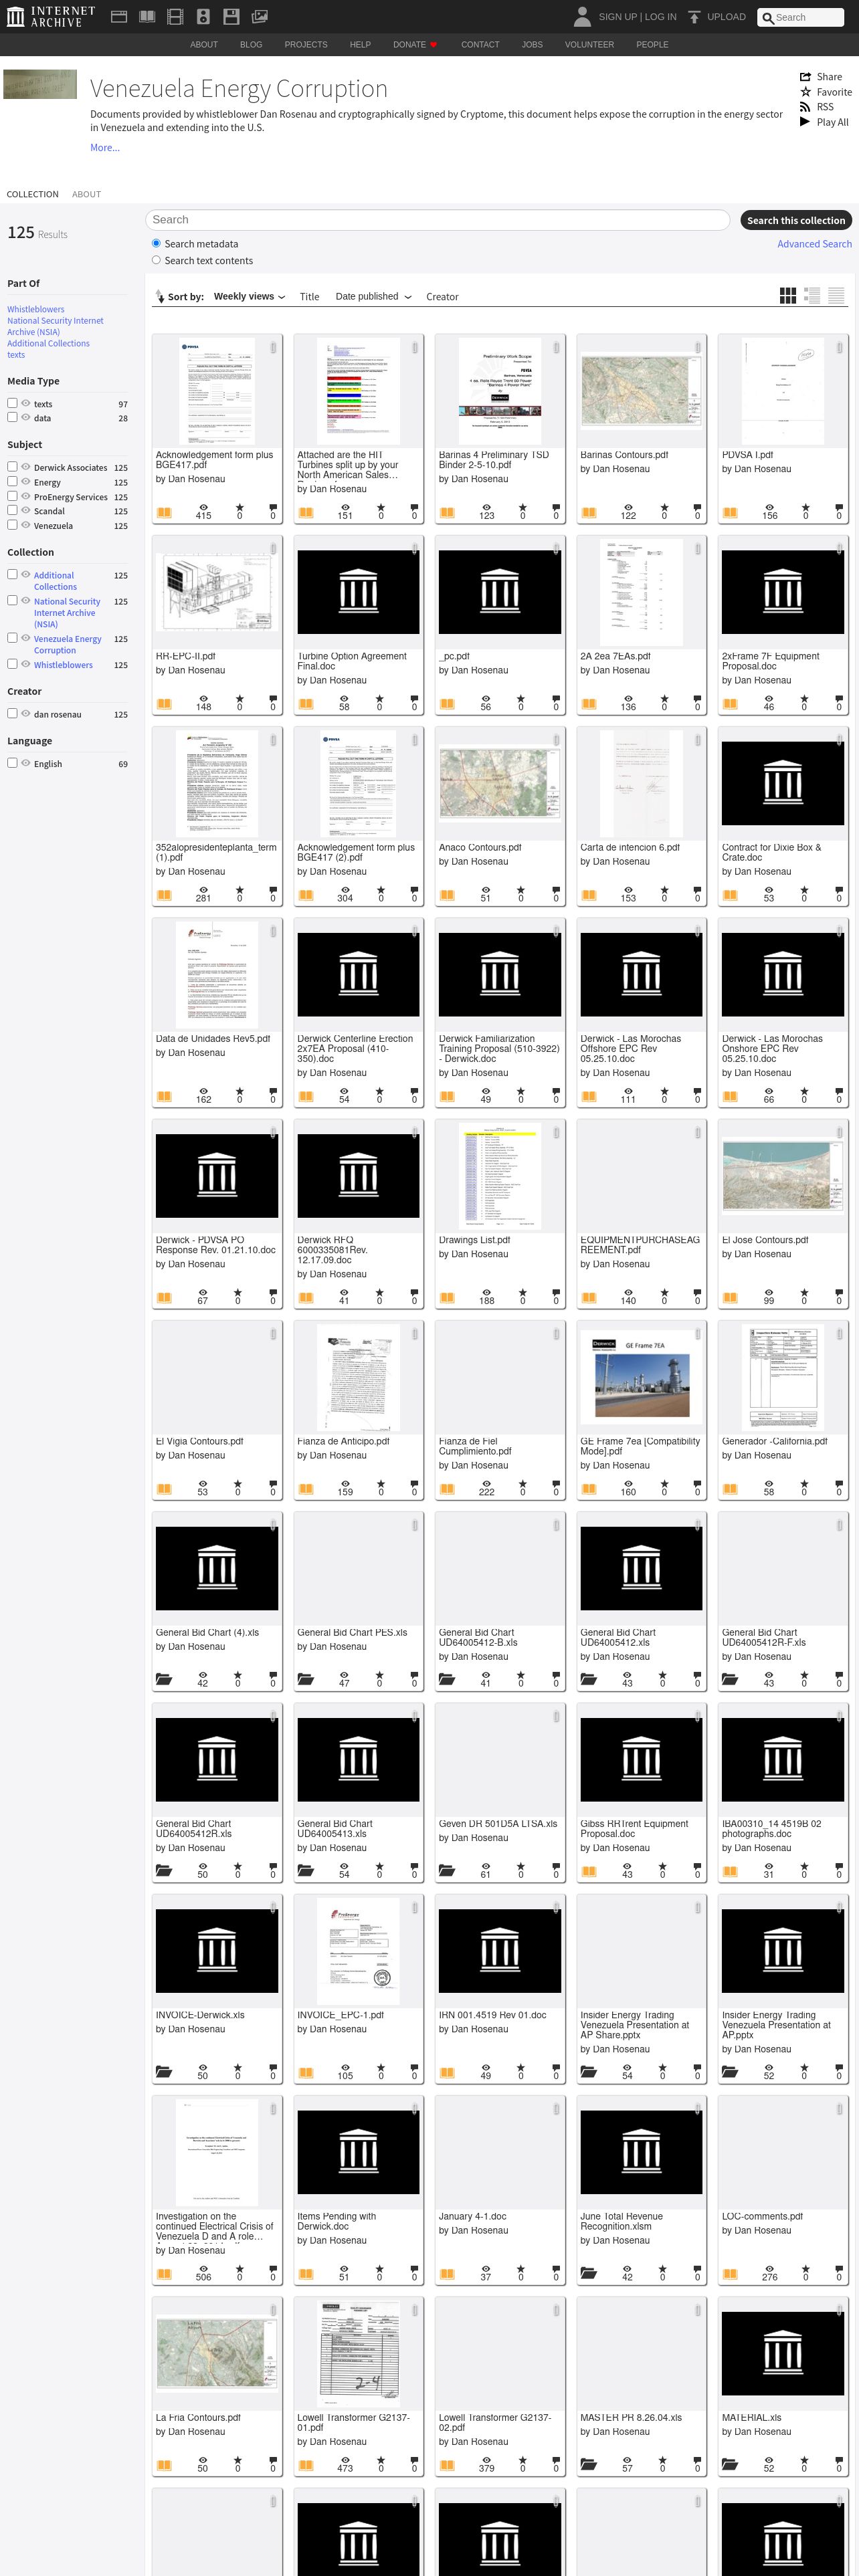859x2576 pixels.
Task: Open the Date published sort dropdown
Action: pyautogui.click(x=373, y=296)
